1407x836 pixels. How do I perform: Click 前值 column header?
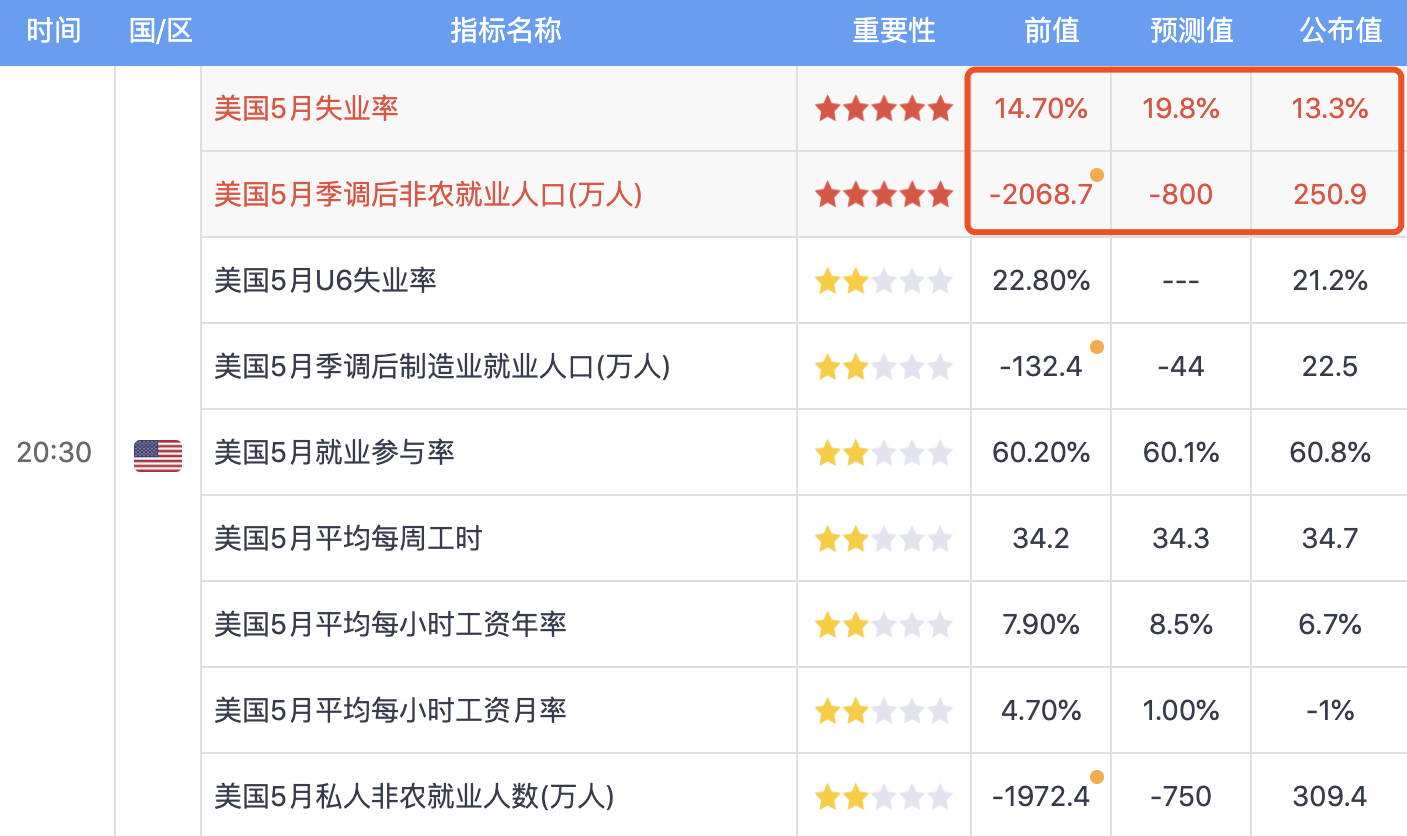tap(1051, 30)
